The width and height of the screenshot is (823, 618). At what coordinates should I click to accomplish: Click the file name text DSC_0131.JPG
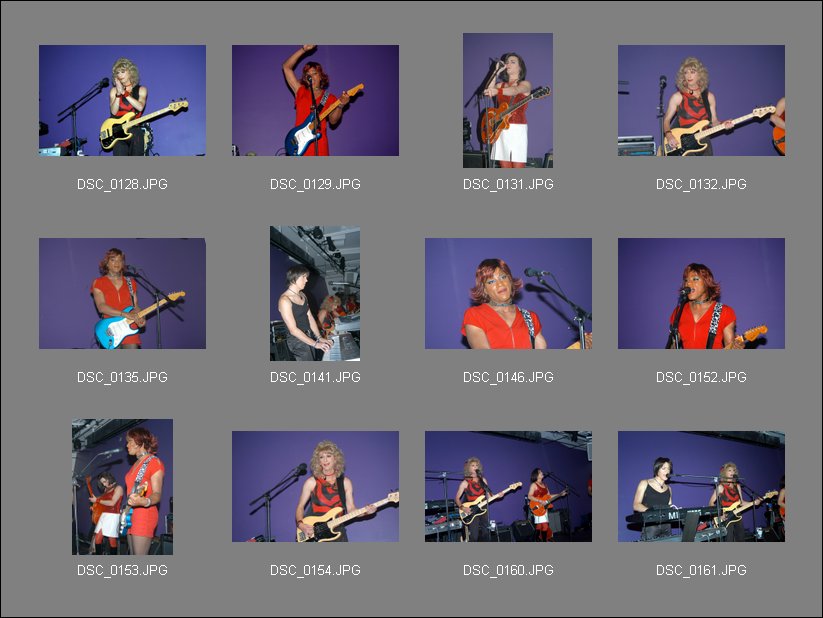pyautogui.click(x=508, y=184)
